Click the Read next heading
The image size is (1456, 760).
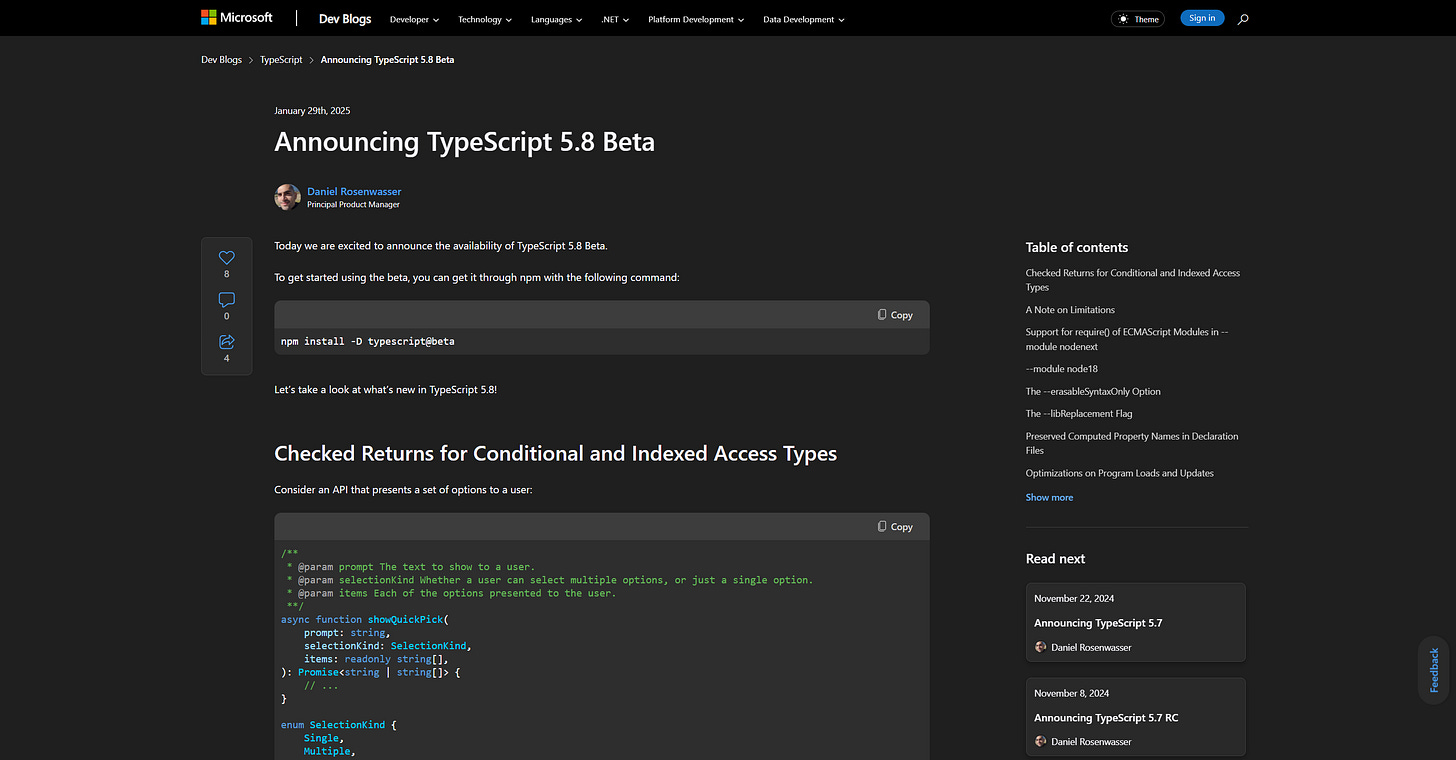(1055, 559)
